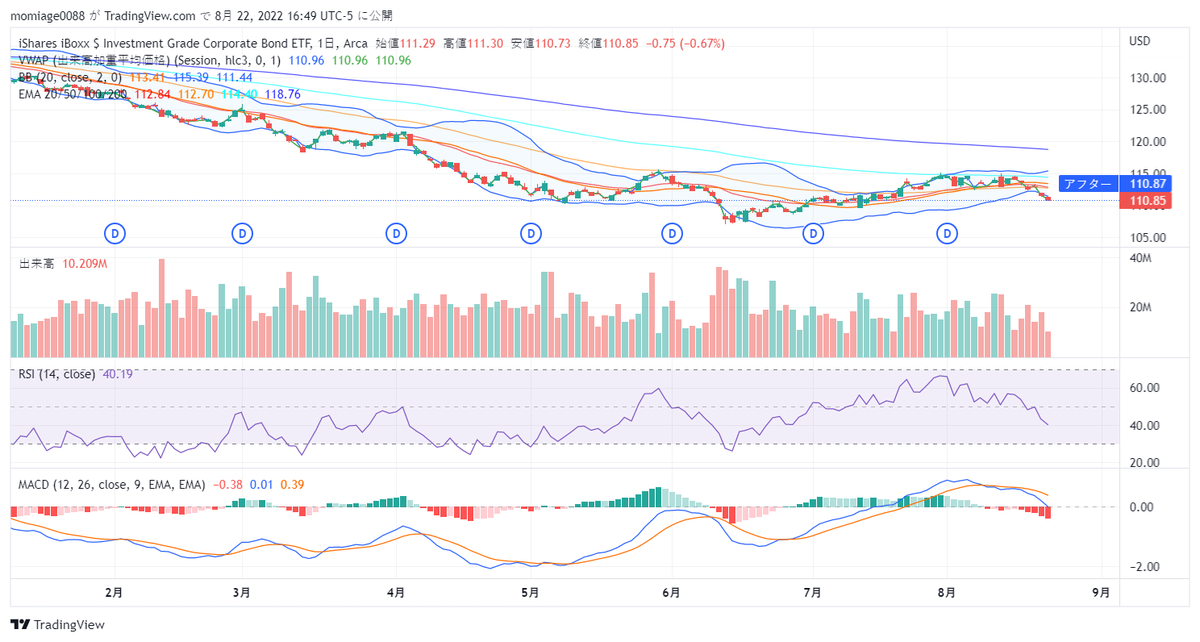
Task: Click the MACD (12, 26, close, 9) legend
Action: 111,484
